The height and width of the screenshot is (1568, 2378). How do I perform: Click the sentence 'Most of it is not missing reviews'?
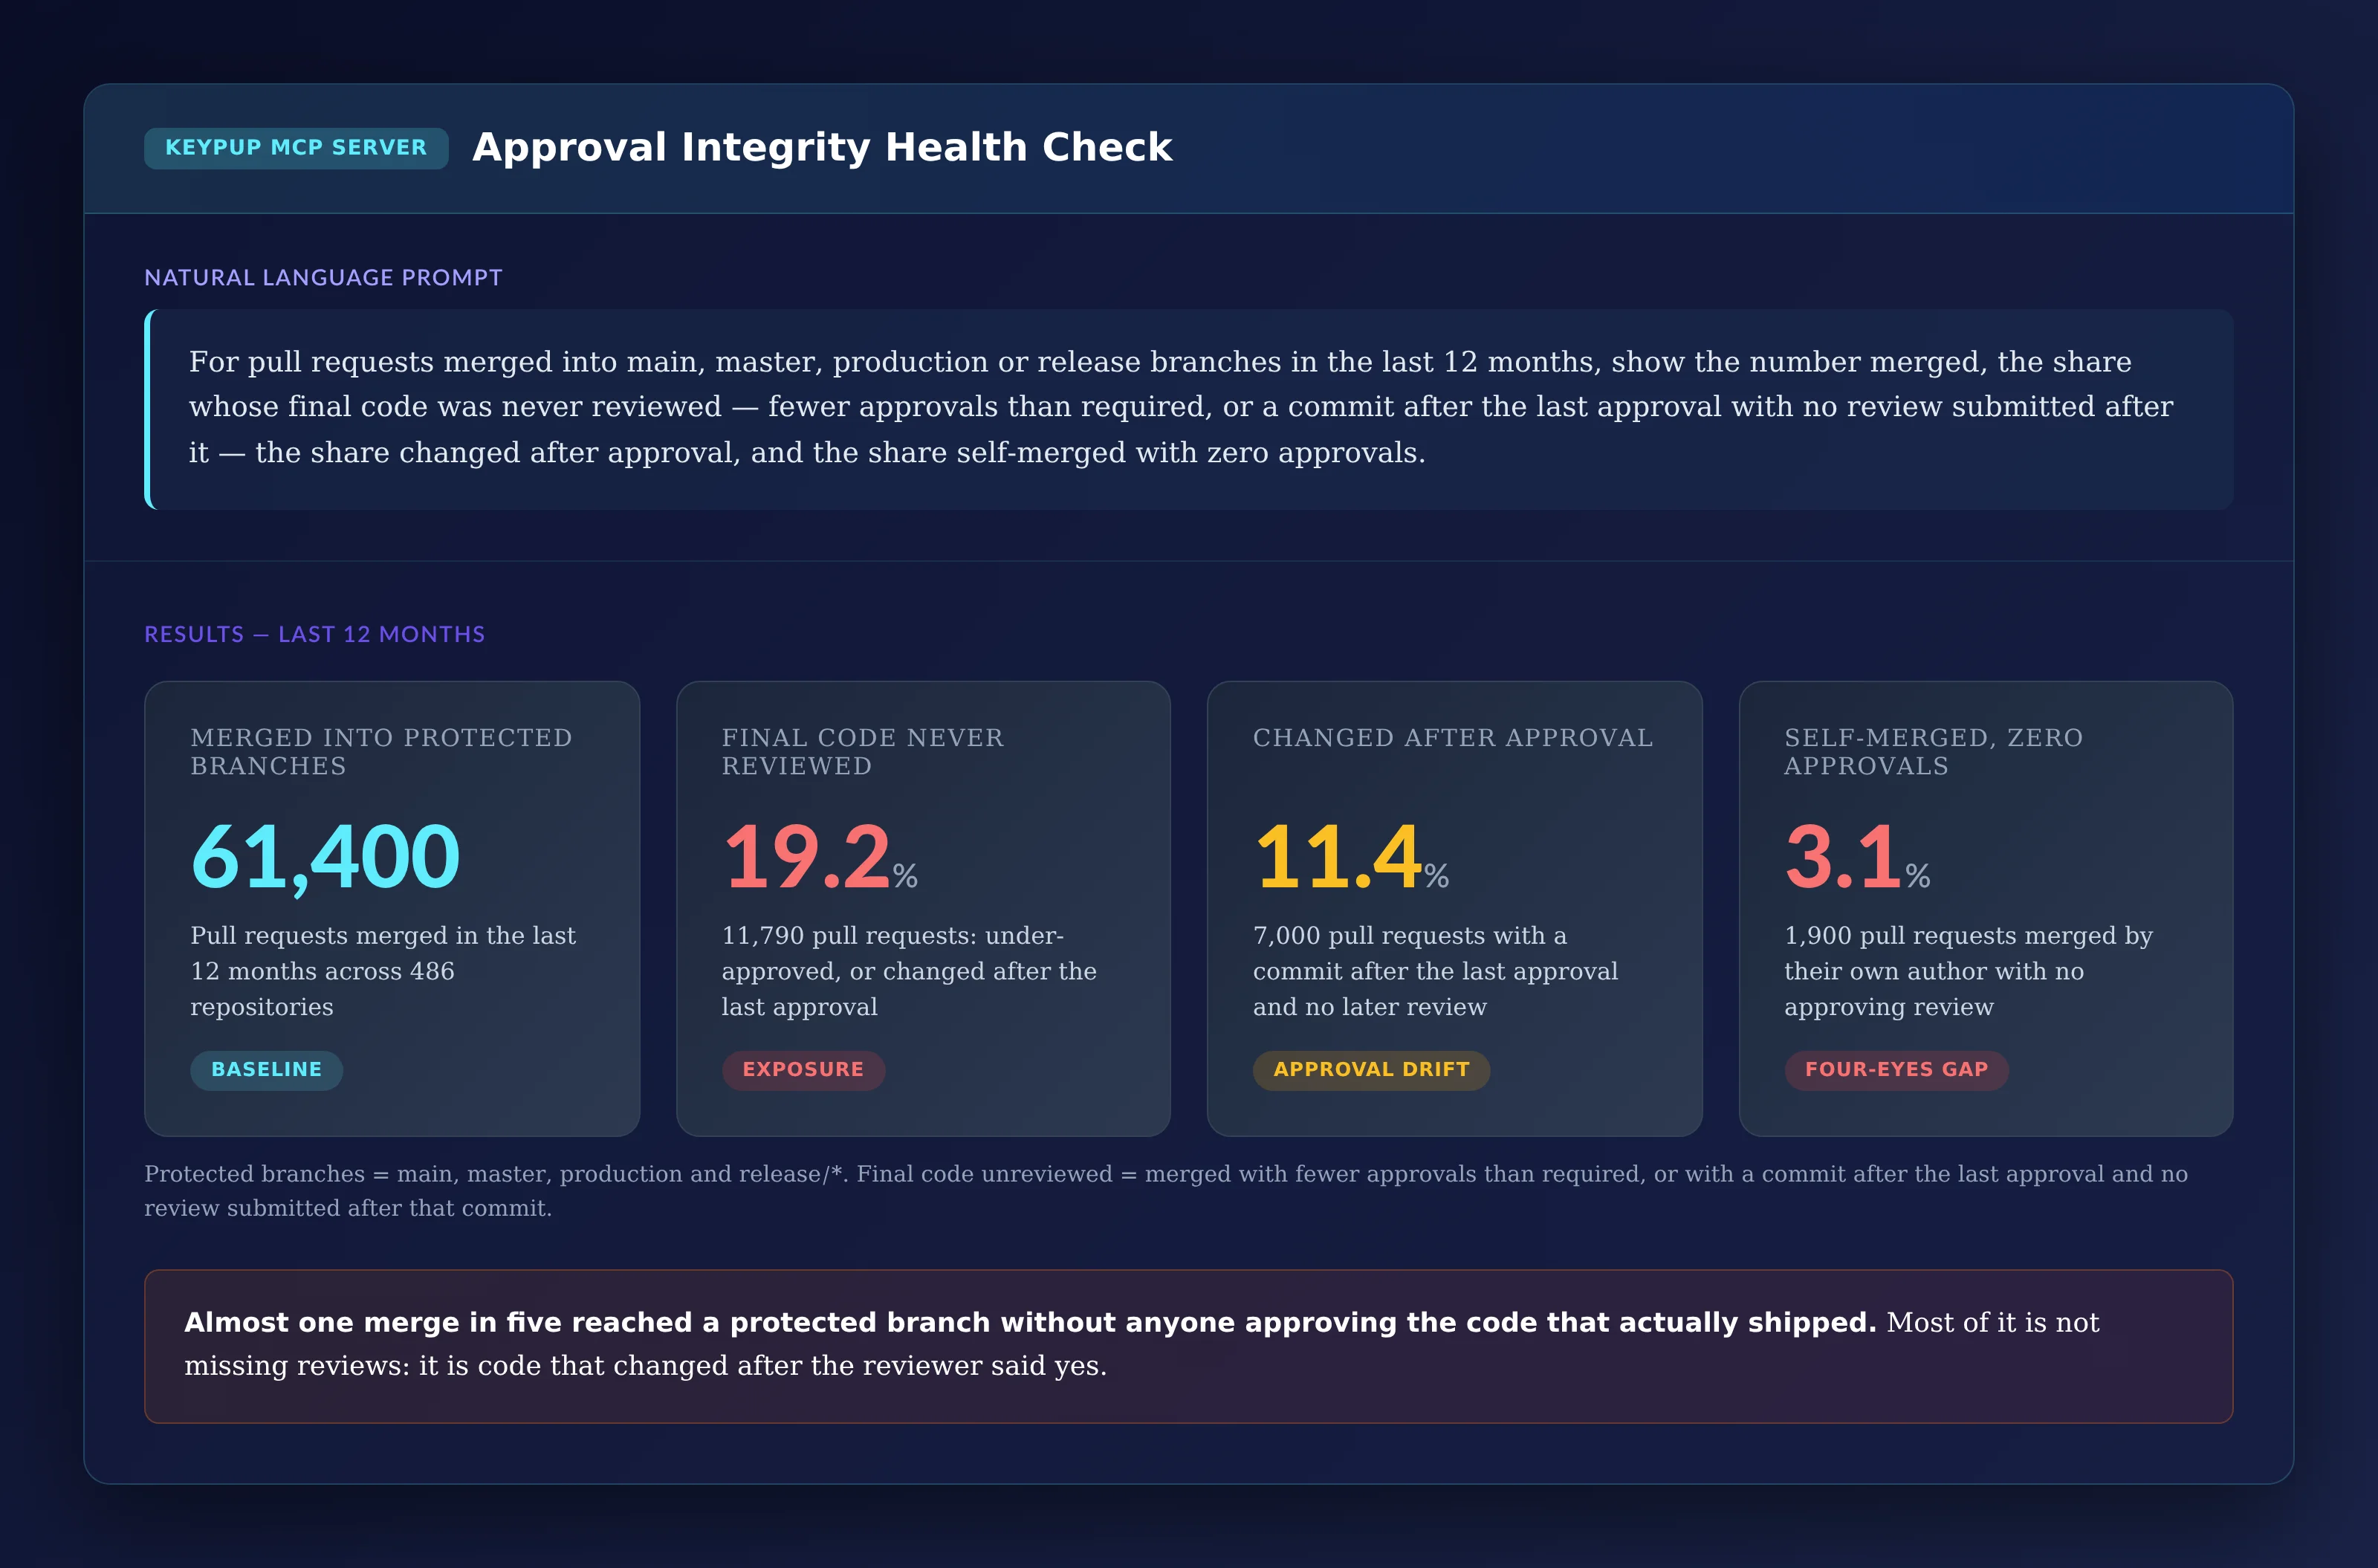(1142, 1344)
